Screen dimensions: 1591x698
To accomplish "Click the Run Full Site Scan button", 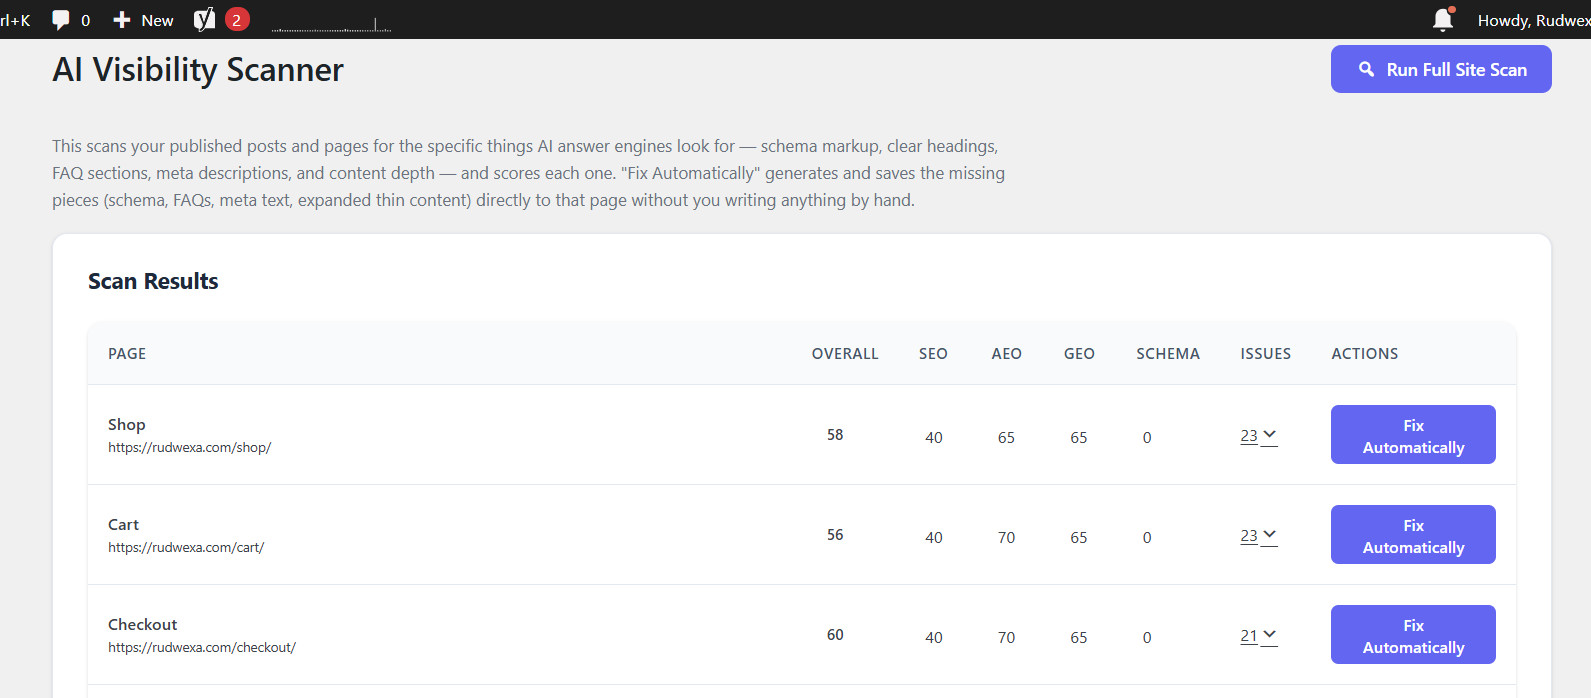I will pyautogui.click(x=1441, y=69).
